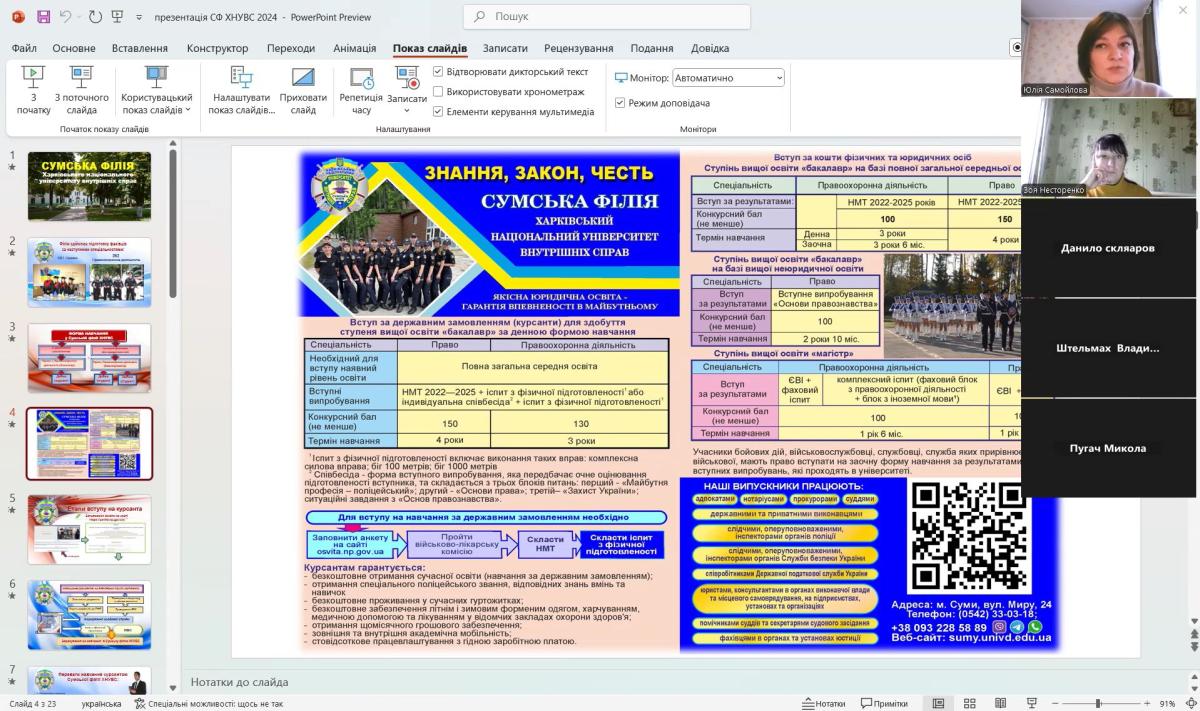Click Примітки button in status bar
Screen dimensions: 1200x711
point(882,703)
